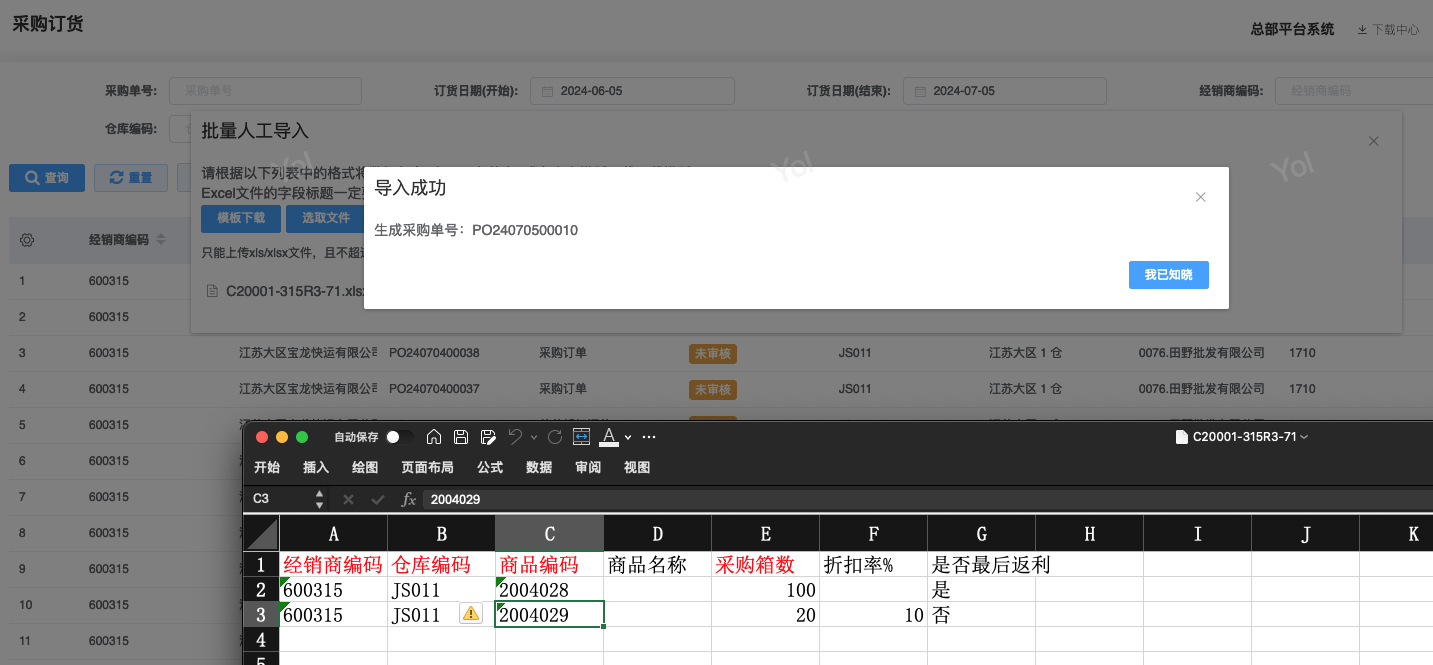Switch to the 数据 ribbon tab
Screen dimensions: 1433x665
coord(539,467)
